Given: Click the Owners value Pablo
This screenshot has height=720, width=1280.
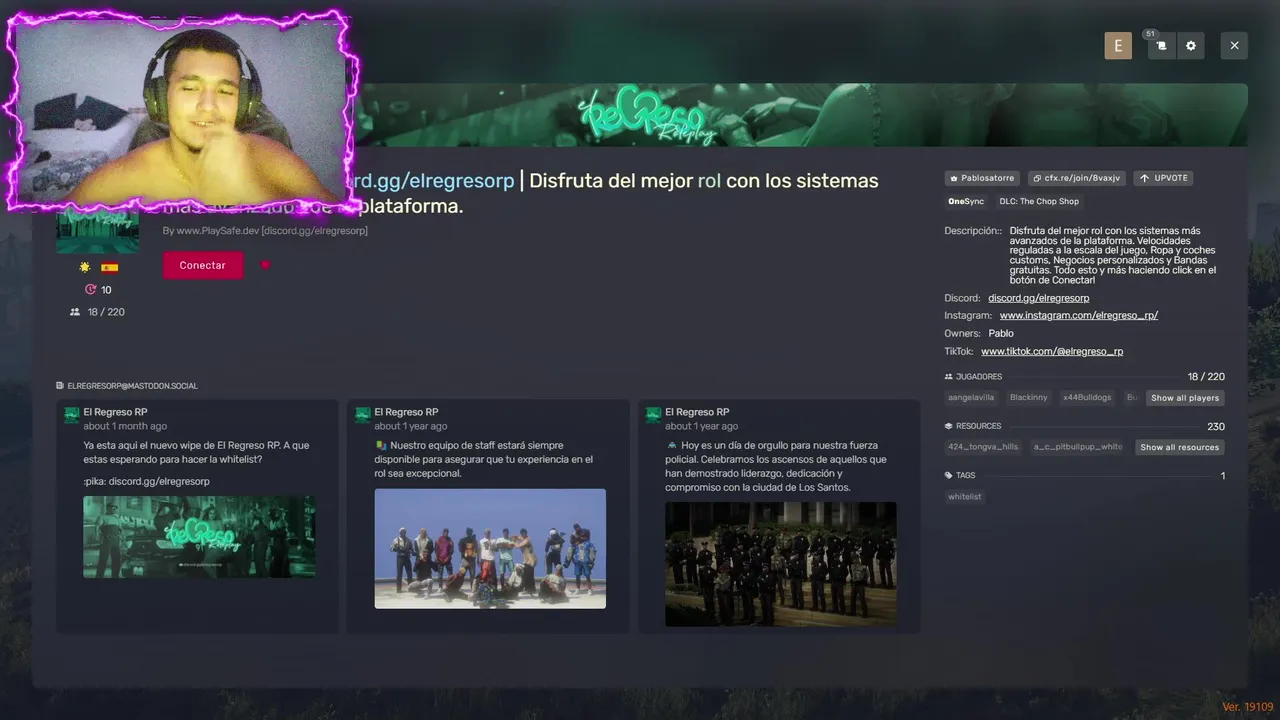Looking at the screenshot, I should (1001, 333).
